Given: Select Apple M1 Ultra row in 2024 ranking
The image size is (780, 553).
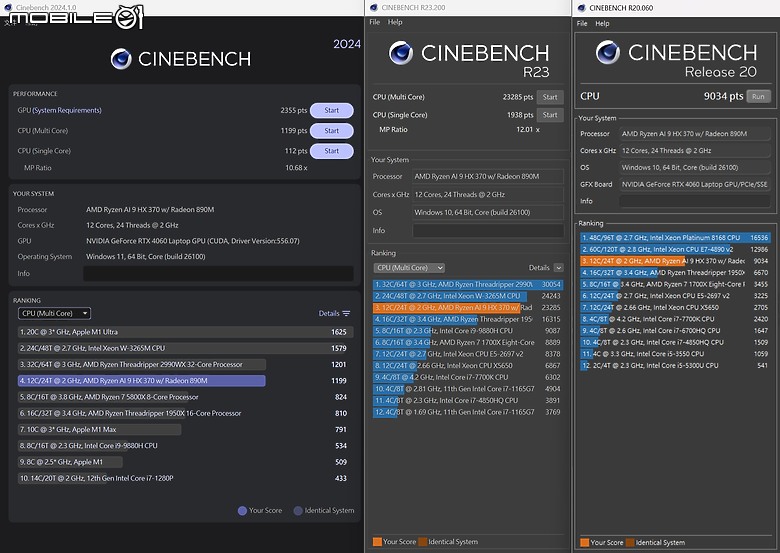Looking at the screenshot, I should tap(186, 332).
